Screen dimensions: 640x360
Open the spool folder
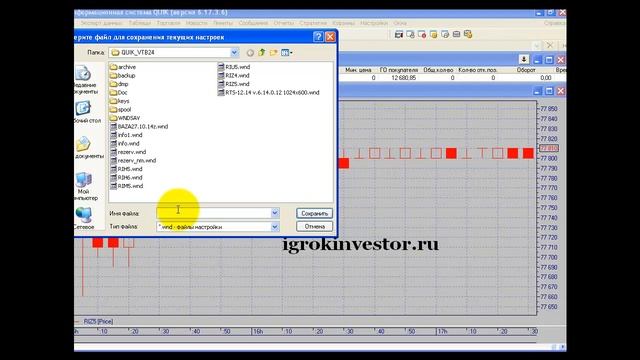(x=120, y=109)
